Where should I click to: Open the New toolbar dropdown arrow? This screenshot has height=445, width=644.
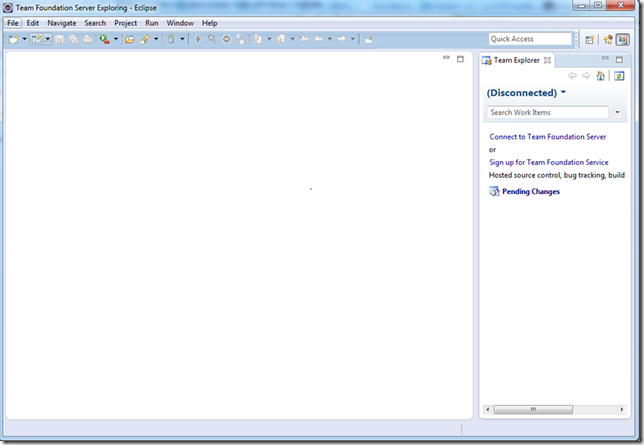(24, 39)
